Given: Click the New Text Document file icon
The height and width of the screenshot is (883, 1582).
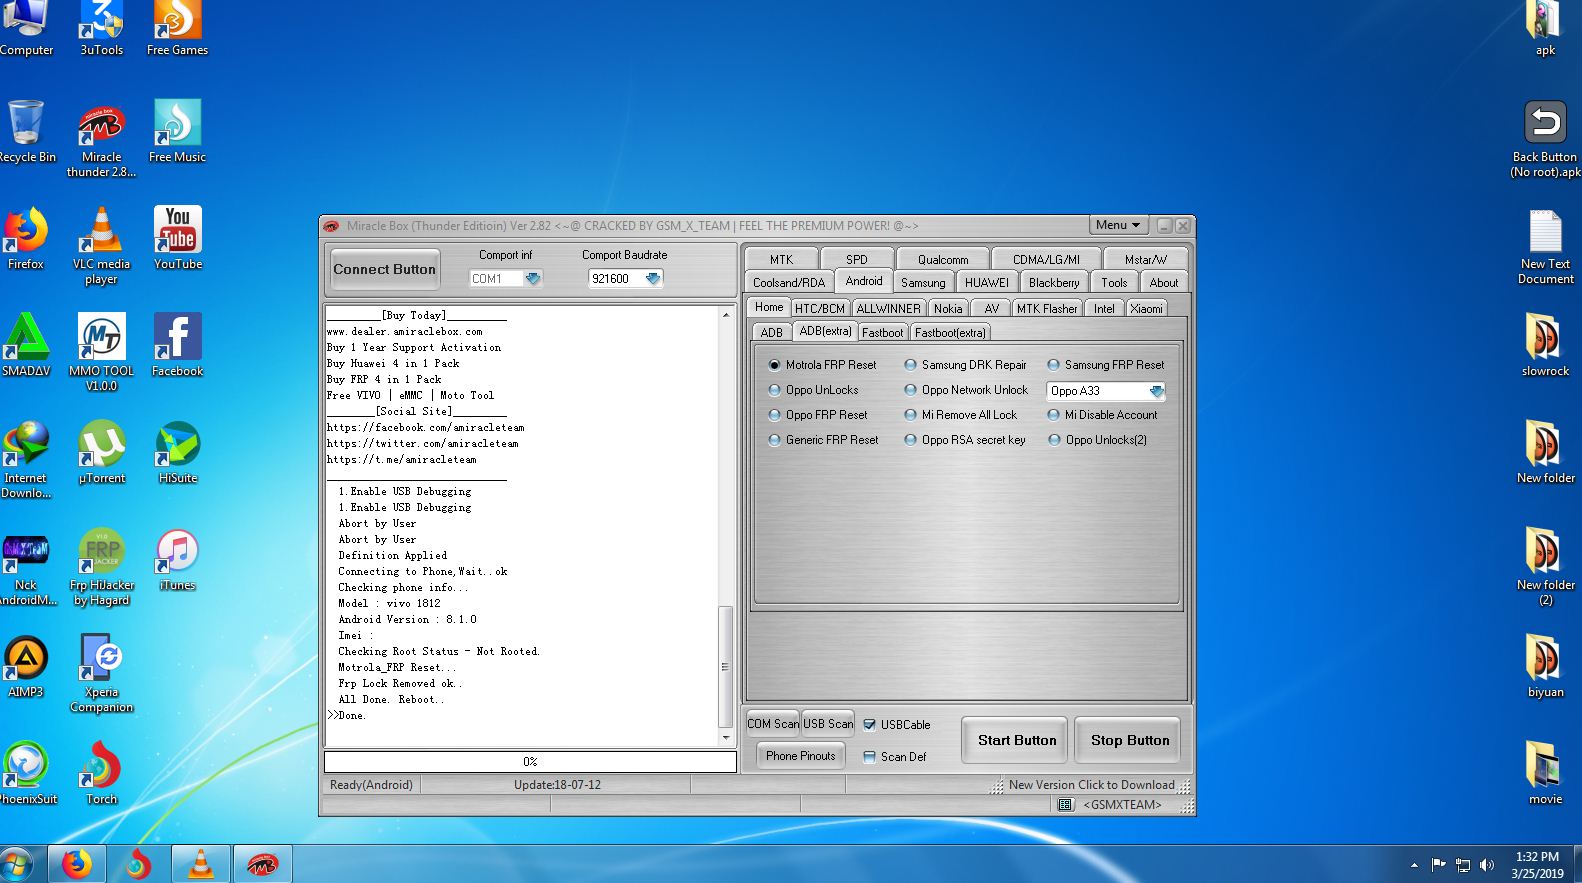Looking at the screenshot, I should [1545, 246].
